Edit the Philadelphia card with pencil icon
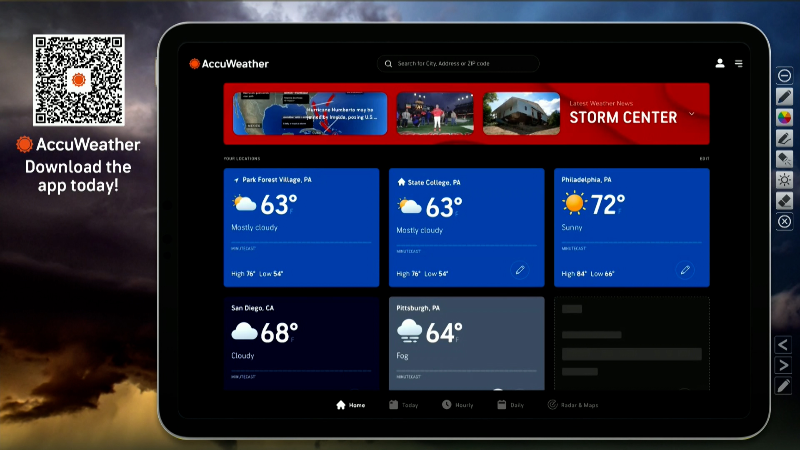Image resolution: width=800 pixels, height=450 pixels. 685,269
